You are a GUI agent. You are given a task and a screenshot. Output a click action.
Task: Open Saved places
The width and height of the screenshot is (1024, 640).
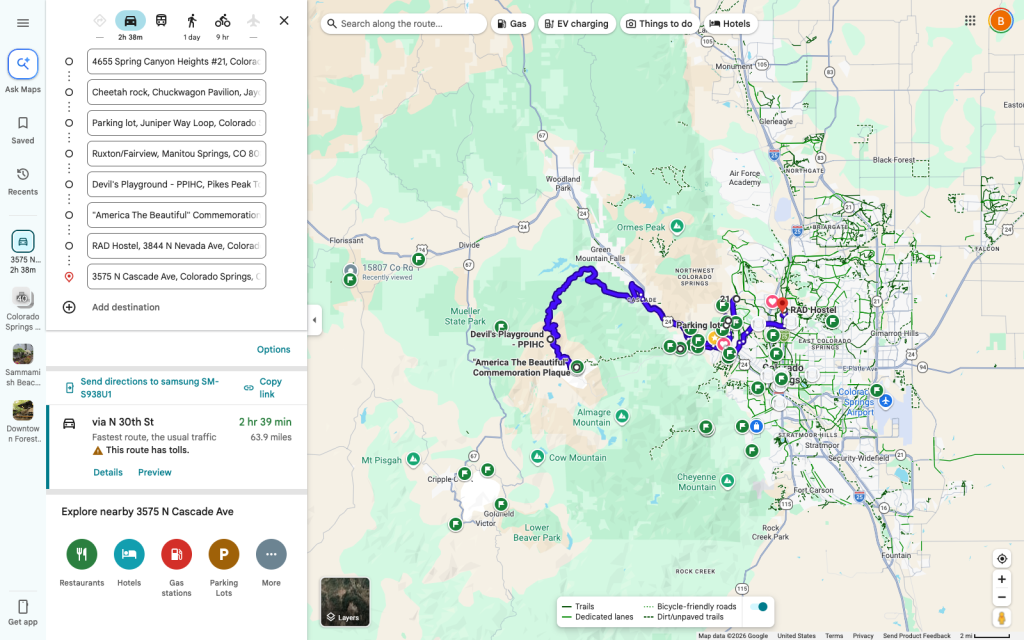(x=23, y=130)
